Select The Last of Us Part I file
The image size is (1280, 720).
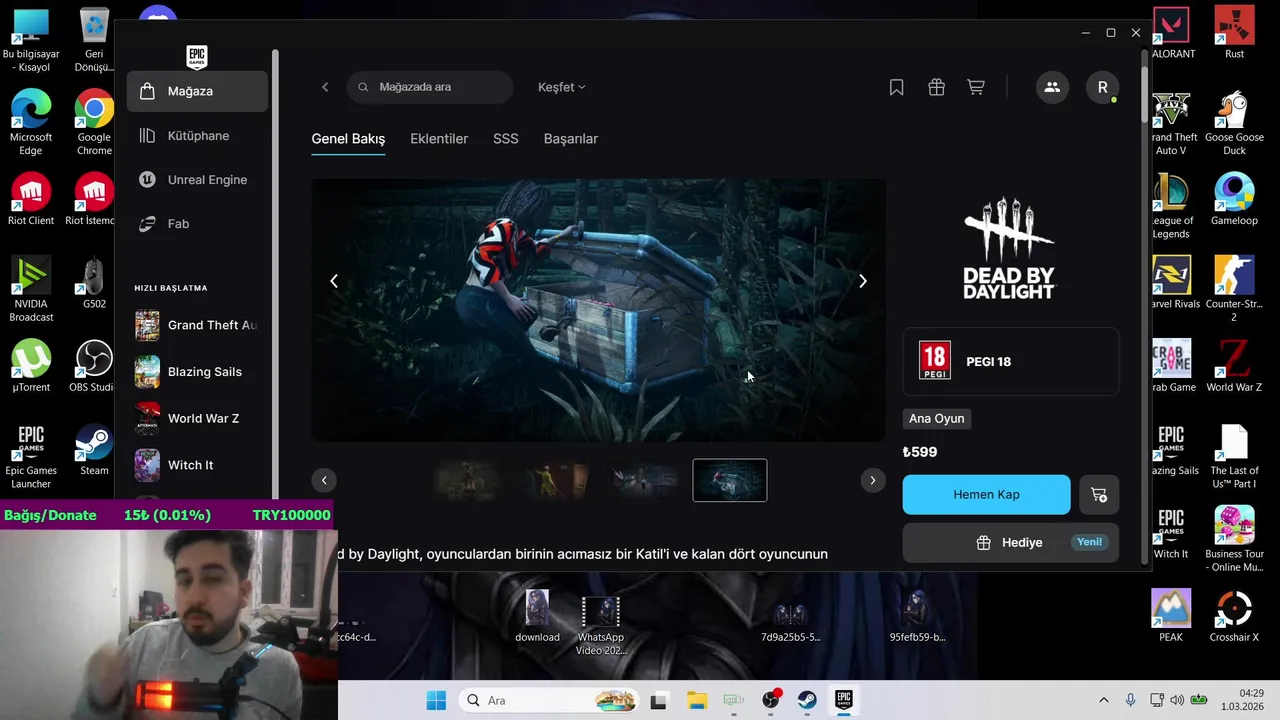(1234, 457)
